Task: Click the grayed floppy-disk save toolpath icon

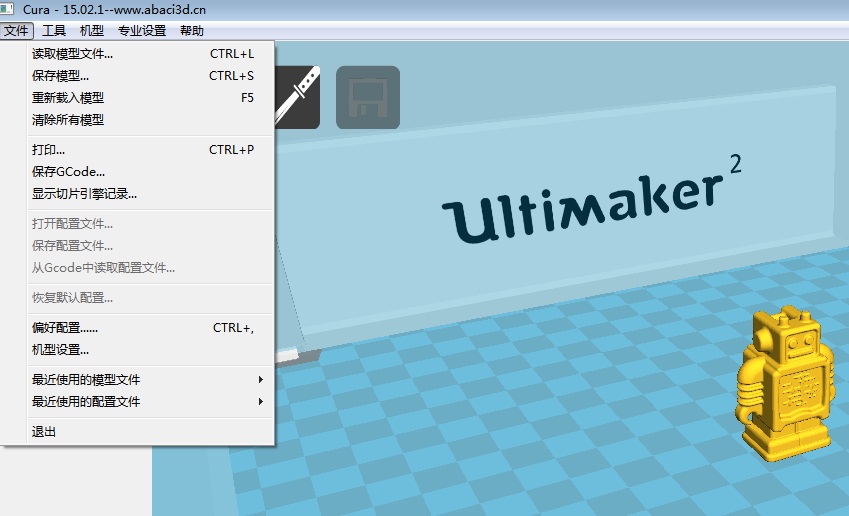Action: pos(368,97)
